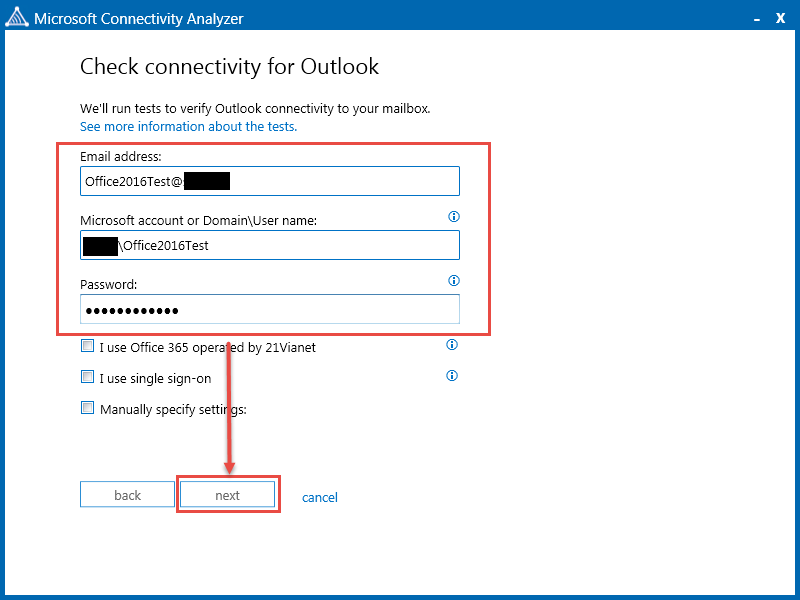Click the 'Password:' label text
The image size is (800, 600).
coord(109,285)
